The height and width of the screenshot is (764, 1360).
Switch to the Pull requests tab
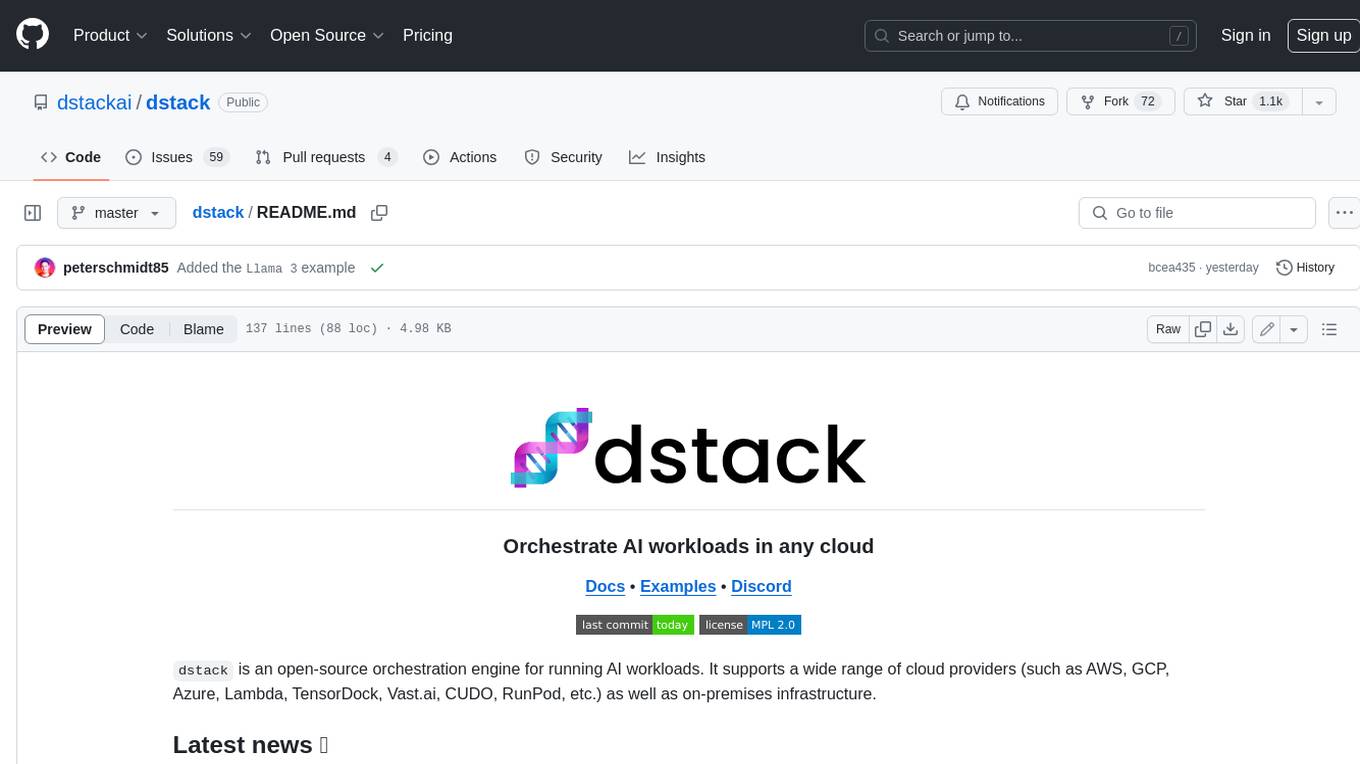[326, 157]
